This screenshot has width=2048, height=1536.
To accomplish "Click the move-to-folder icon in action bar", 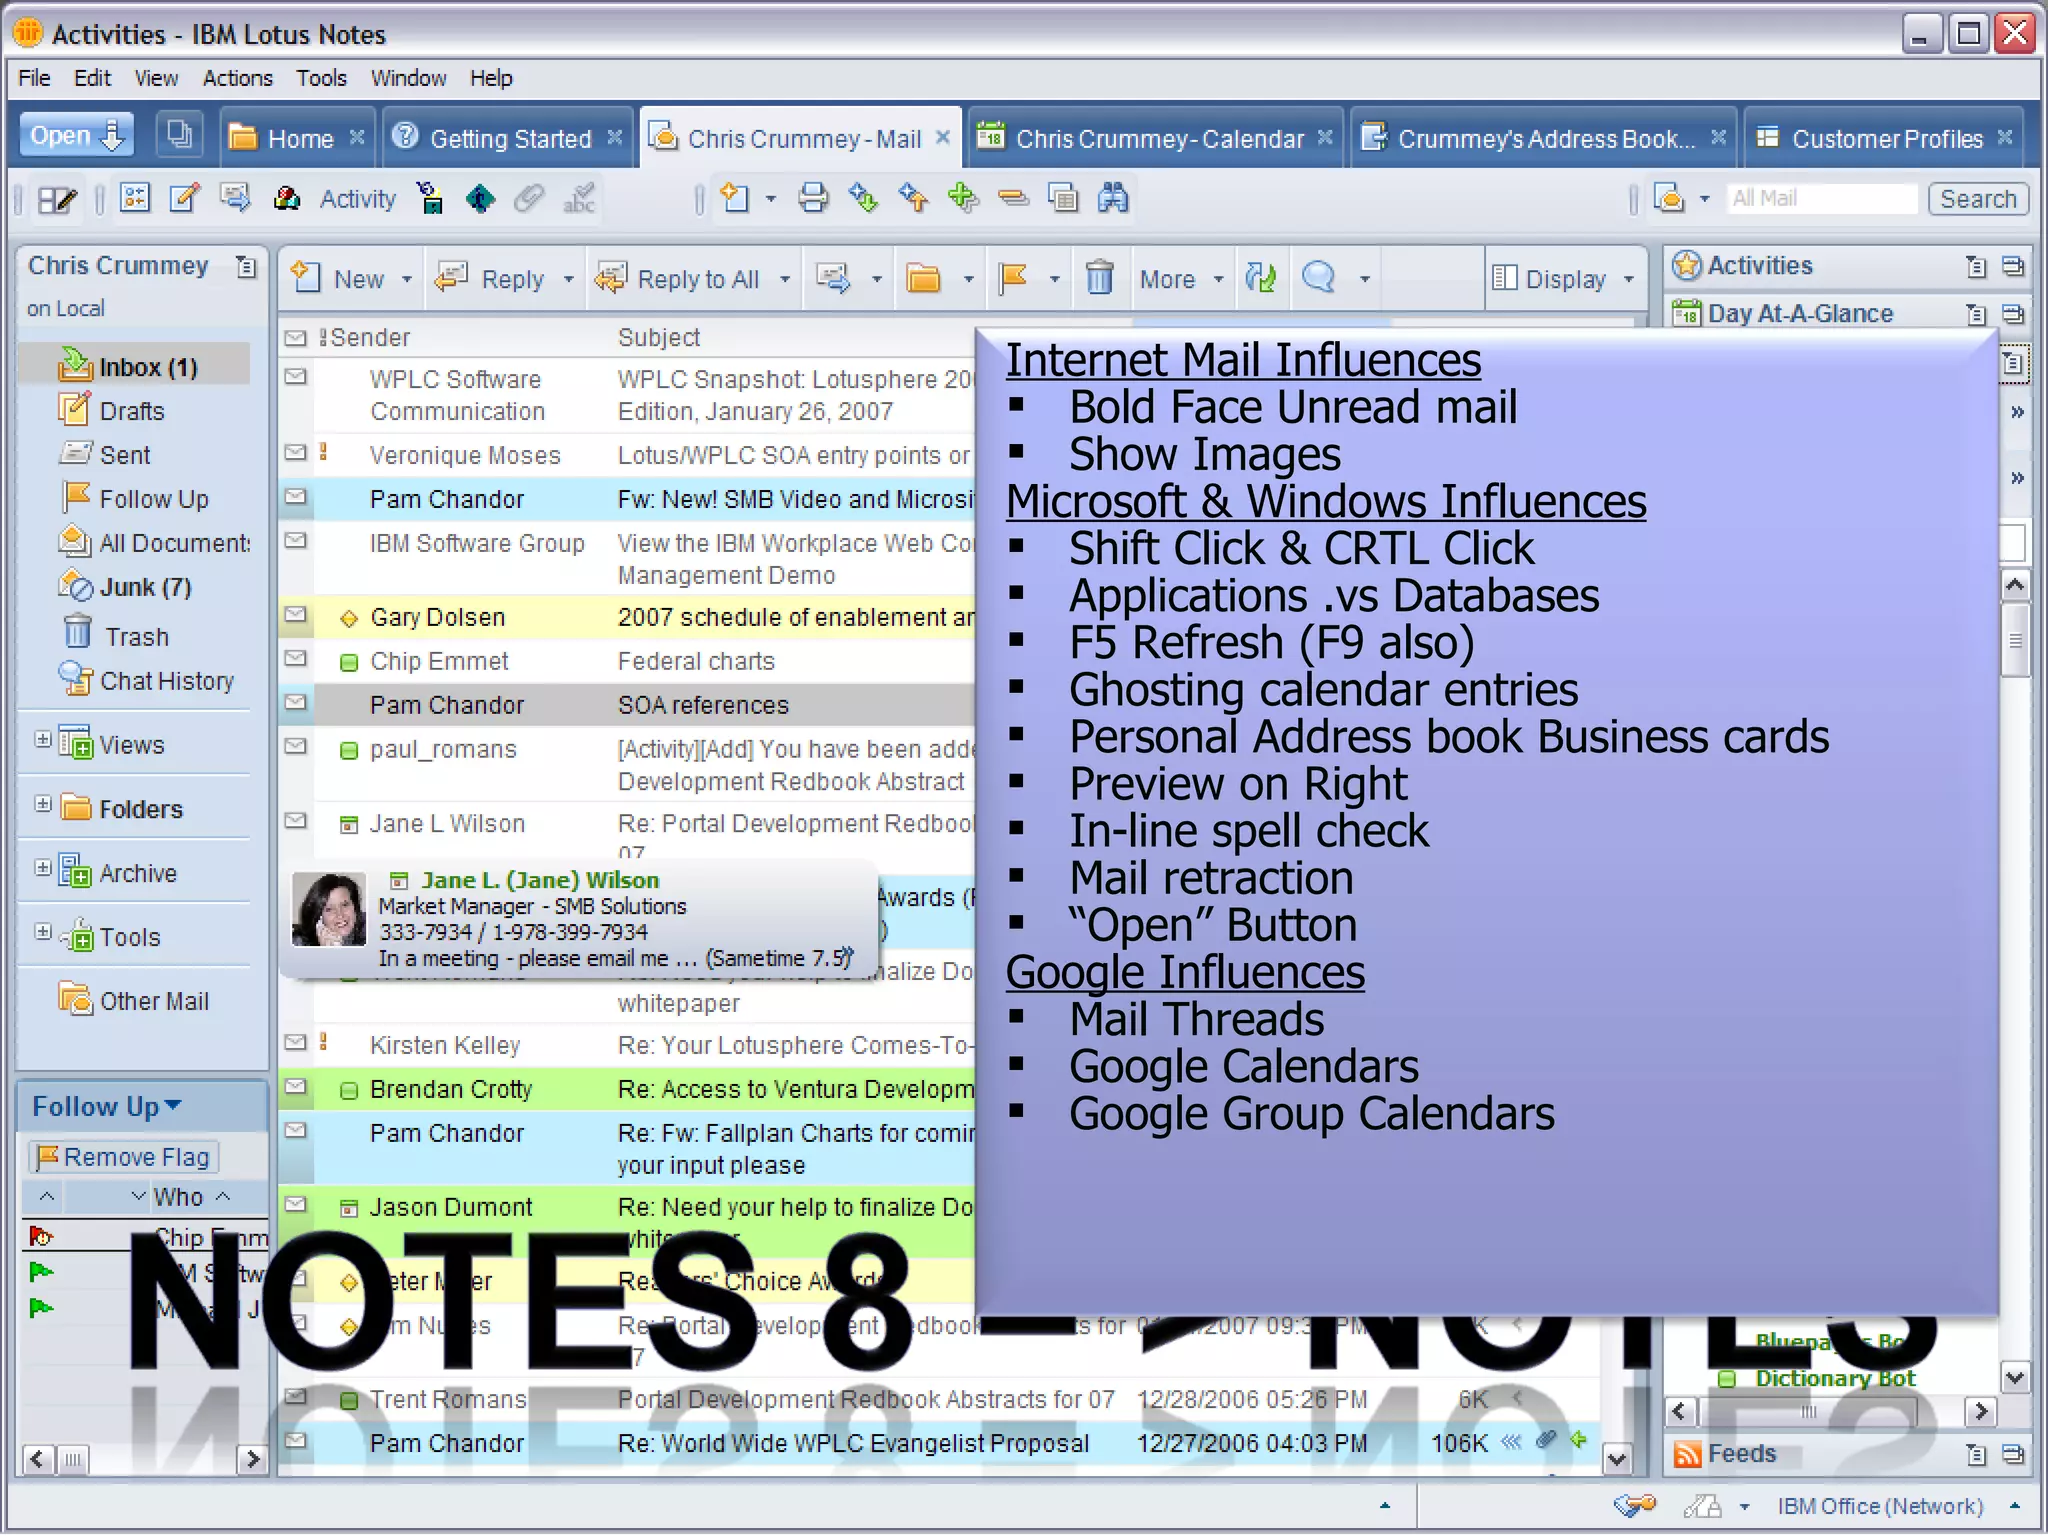I will click(x=923, y=278).
